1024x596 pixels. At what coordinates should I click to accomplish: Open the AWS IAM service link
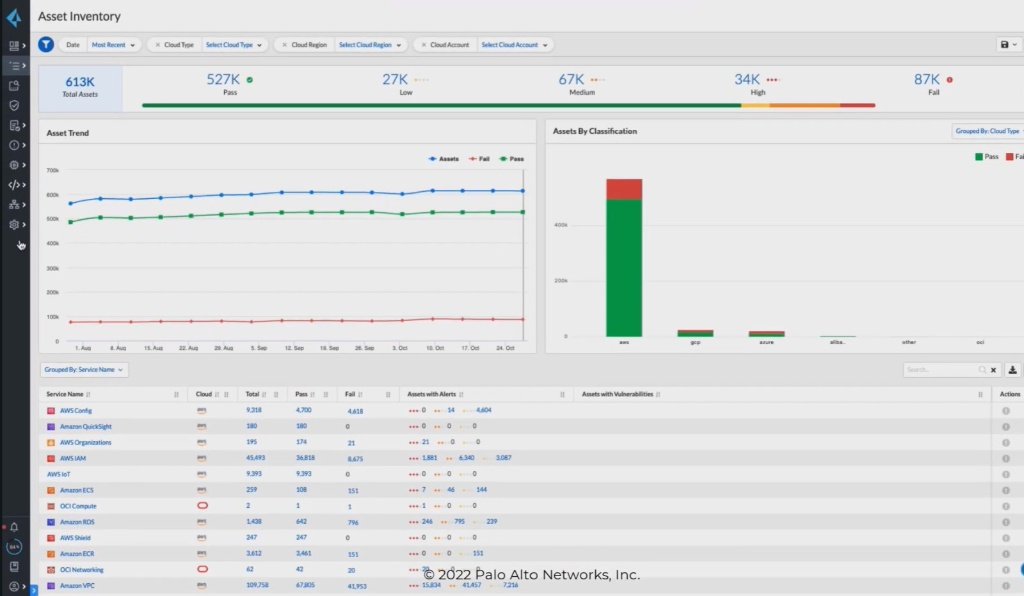click(72, 458)
